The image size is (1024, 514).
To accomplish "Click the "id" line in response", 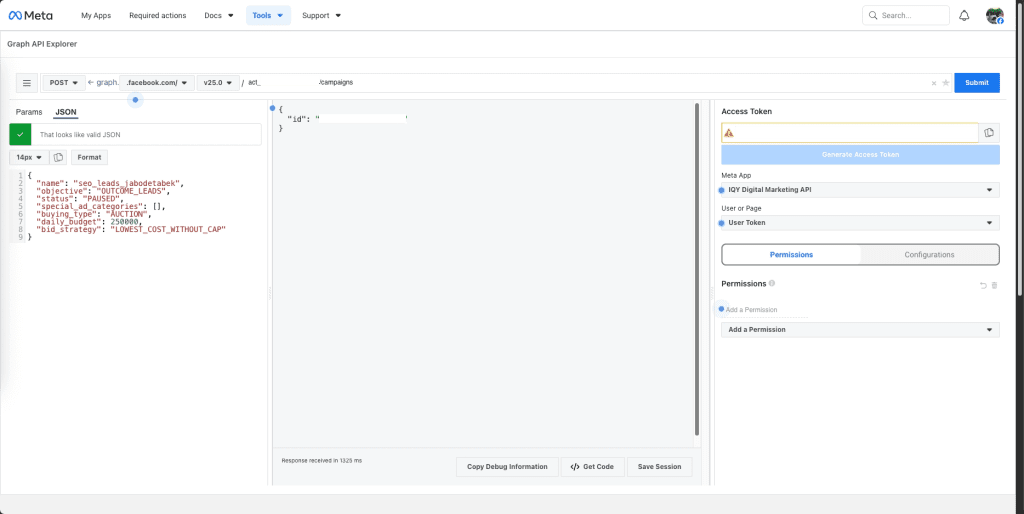I will click(x=347, y=120).
